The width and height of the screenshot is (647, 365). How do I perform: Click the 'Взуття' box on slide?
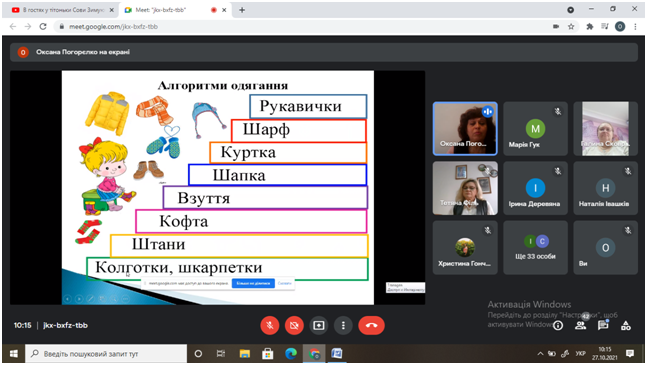(x=265, y=198)
